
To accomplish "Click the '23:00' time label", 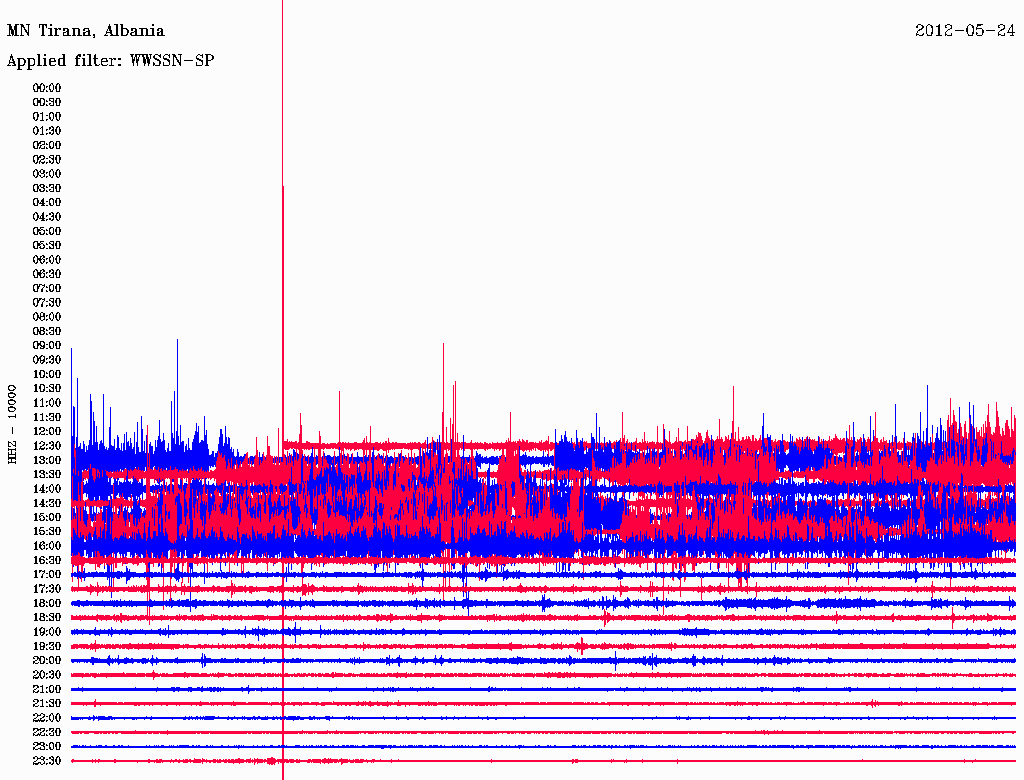I will (47, 747).
